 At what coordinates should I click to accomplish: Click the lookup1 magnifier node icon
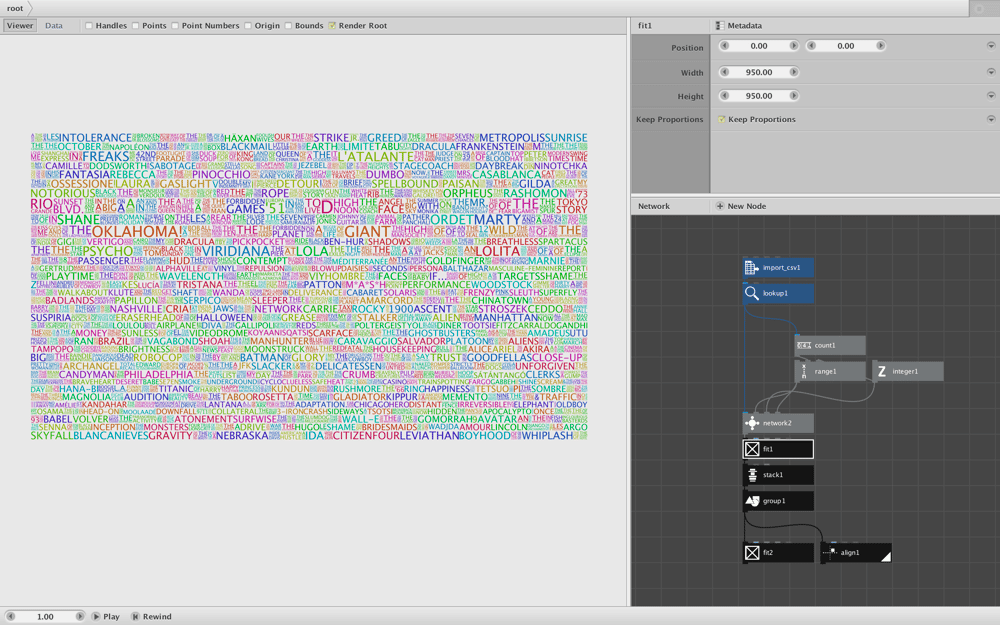click(752, 293)
